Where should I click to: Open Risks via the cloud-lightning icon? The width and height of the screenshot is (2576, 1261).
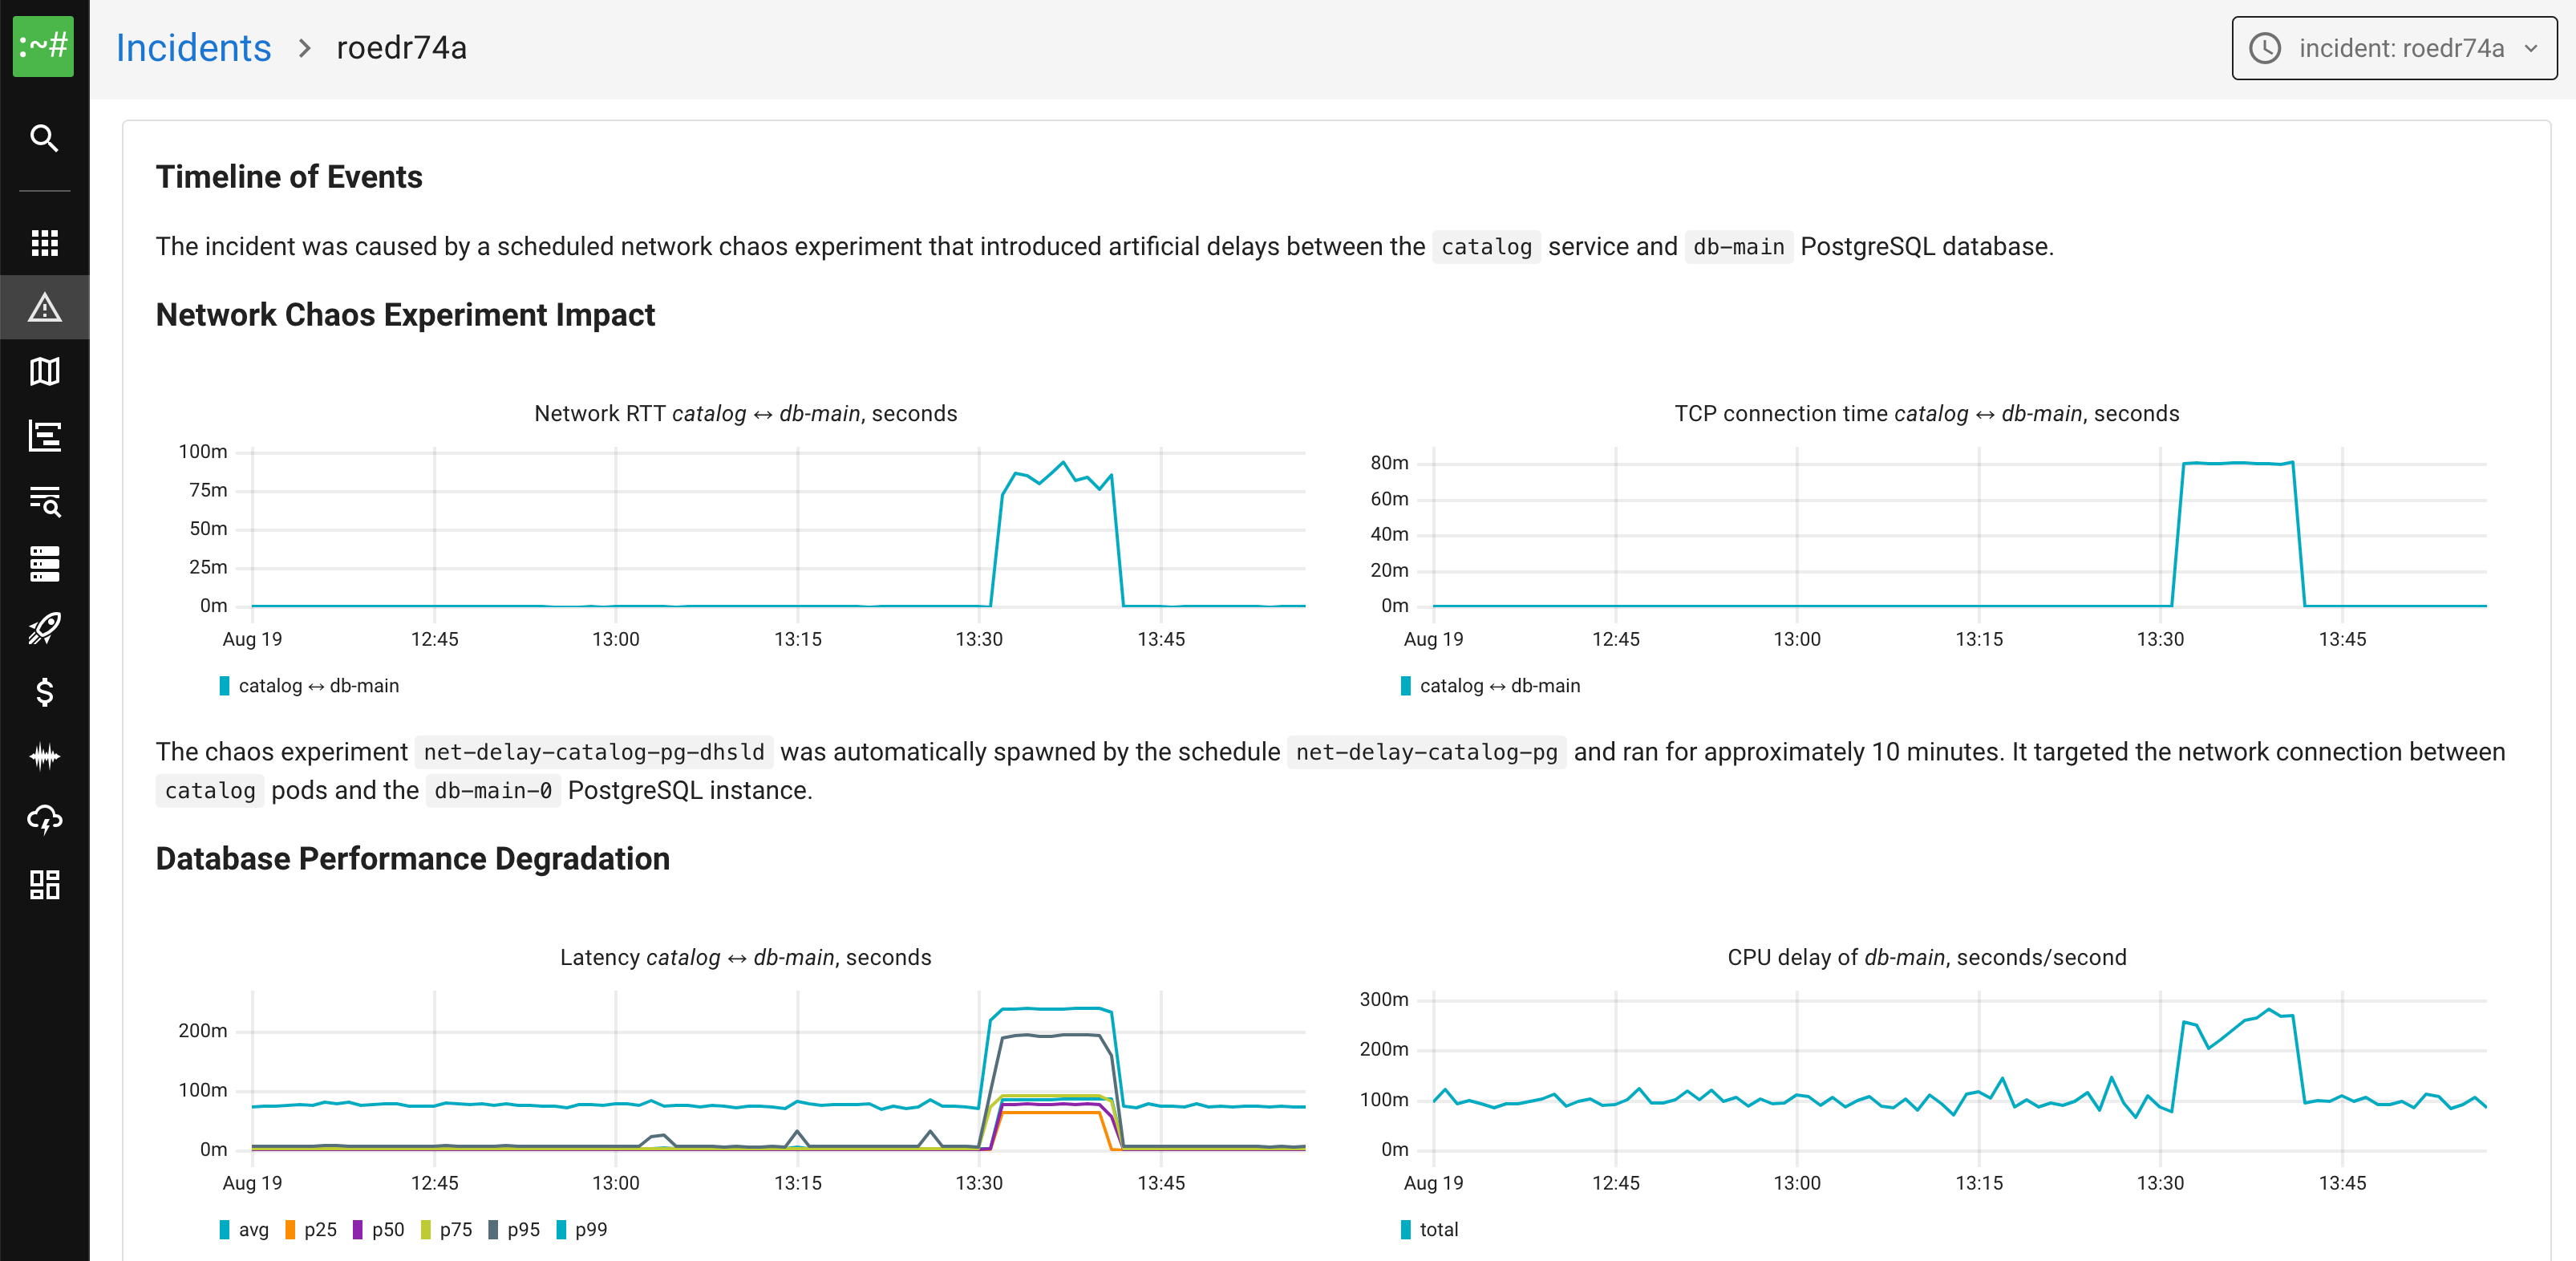tap(44, 820)
